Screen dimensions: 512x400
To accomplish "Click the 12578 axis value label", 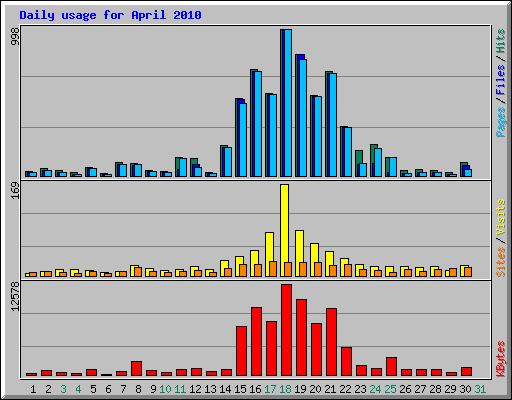I will 15,297.
